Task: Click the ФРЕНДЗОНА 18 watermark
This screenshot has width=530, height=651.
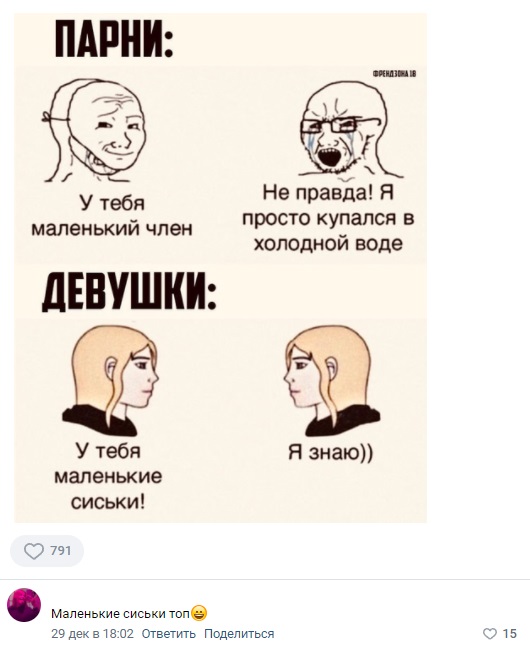Action: pyautogui.click(x=394, y=74)
